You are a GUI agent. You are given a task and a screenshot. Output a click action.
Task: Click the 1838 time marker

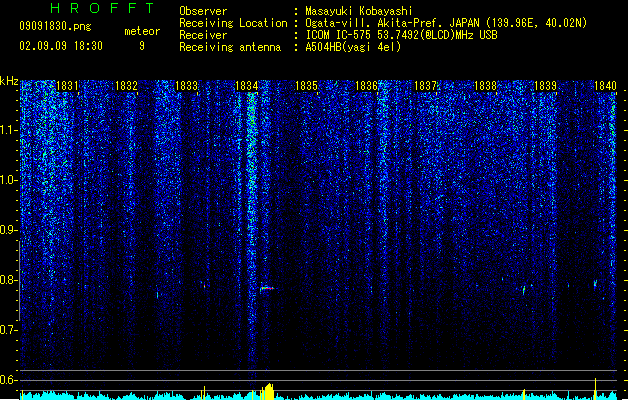coord(485,86)
